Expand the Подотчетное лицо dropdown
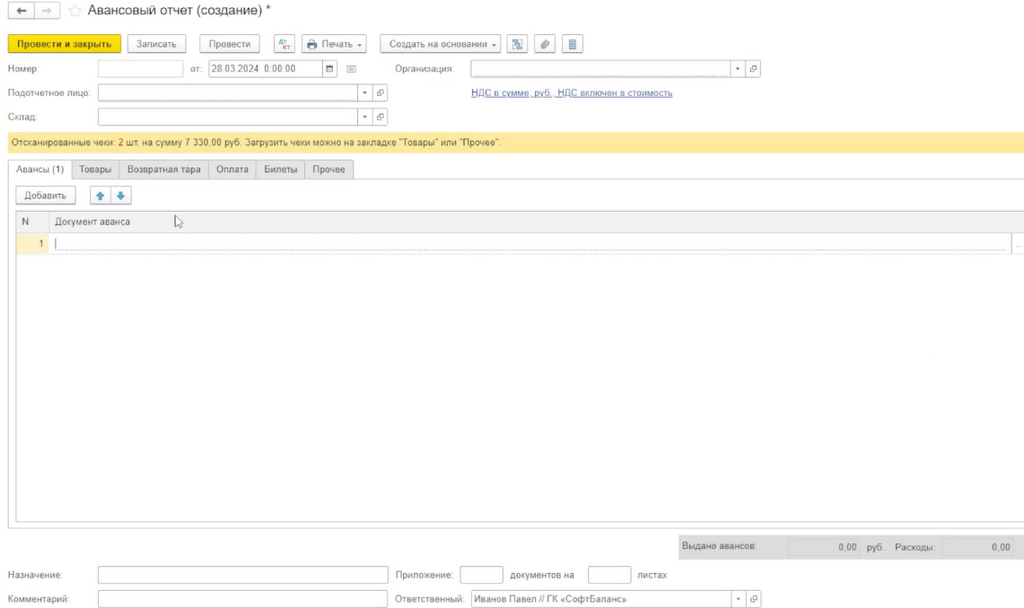The height and width of the screenshot is (608, 1024). [365, 93]
